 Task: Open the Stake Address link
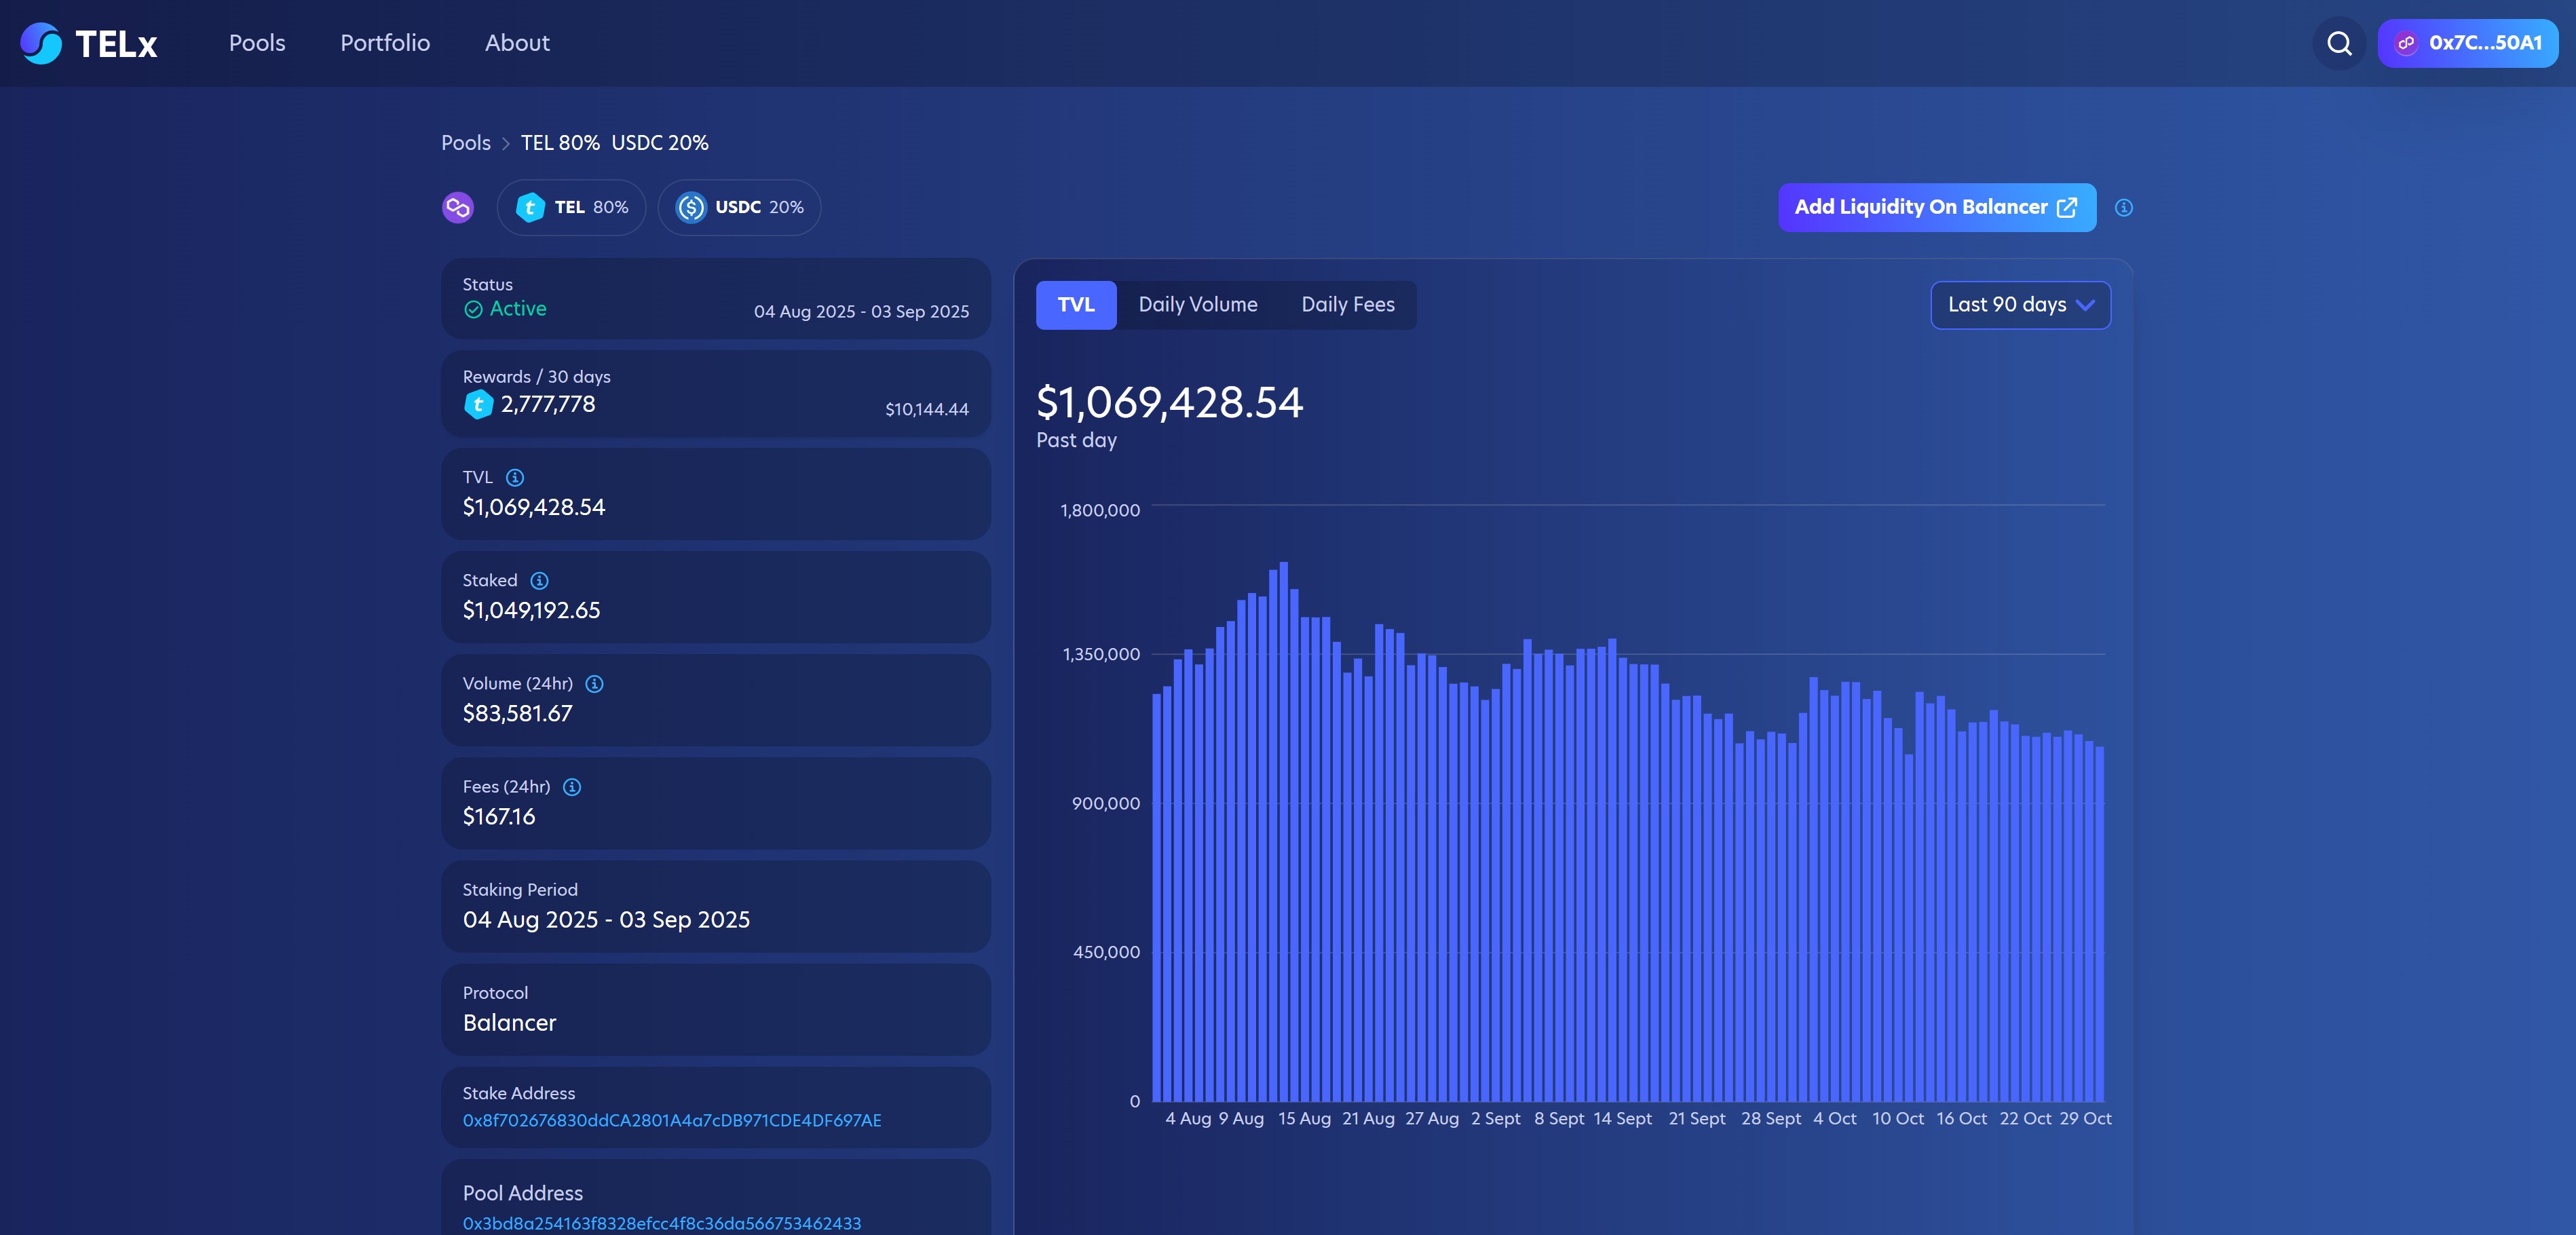(x=672, y=1120)
